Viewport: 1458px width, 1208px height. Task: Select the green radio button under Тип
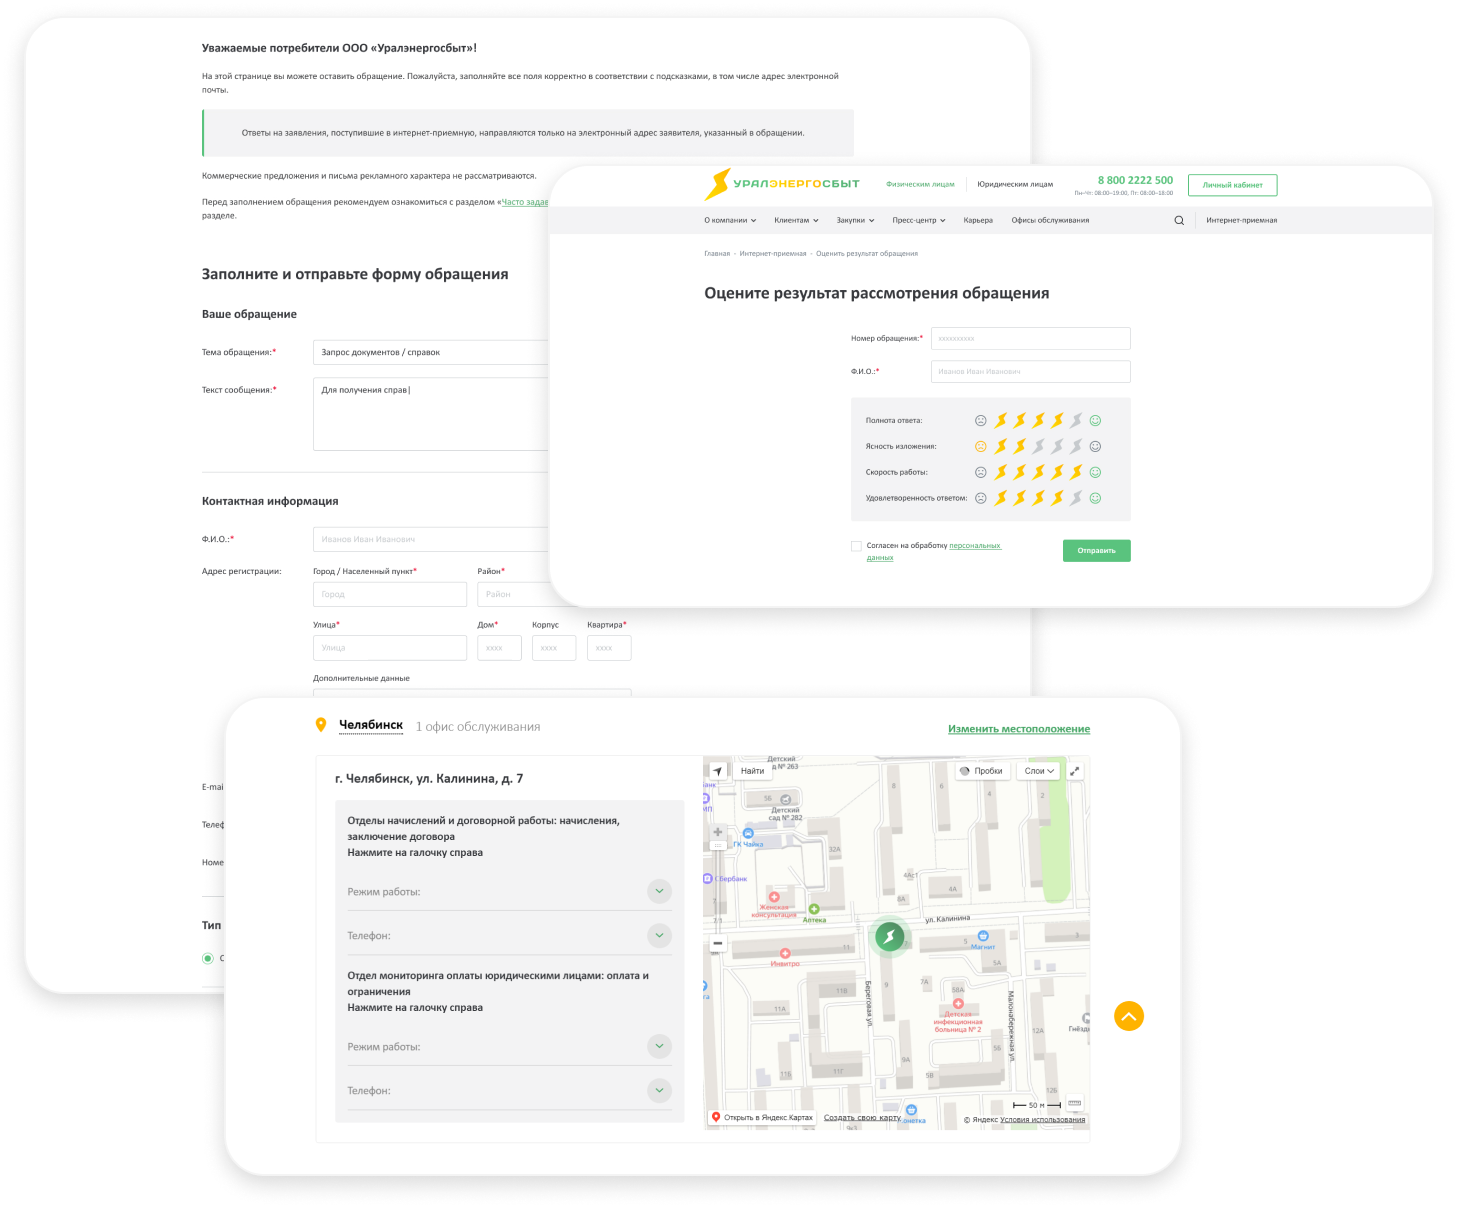[x=208, y=958]
